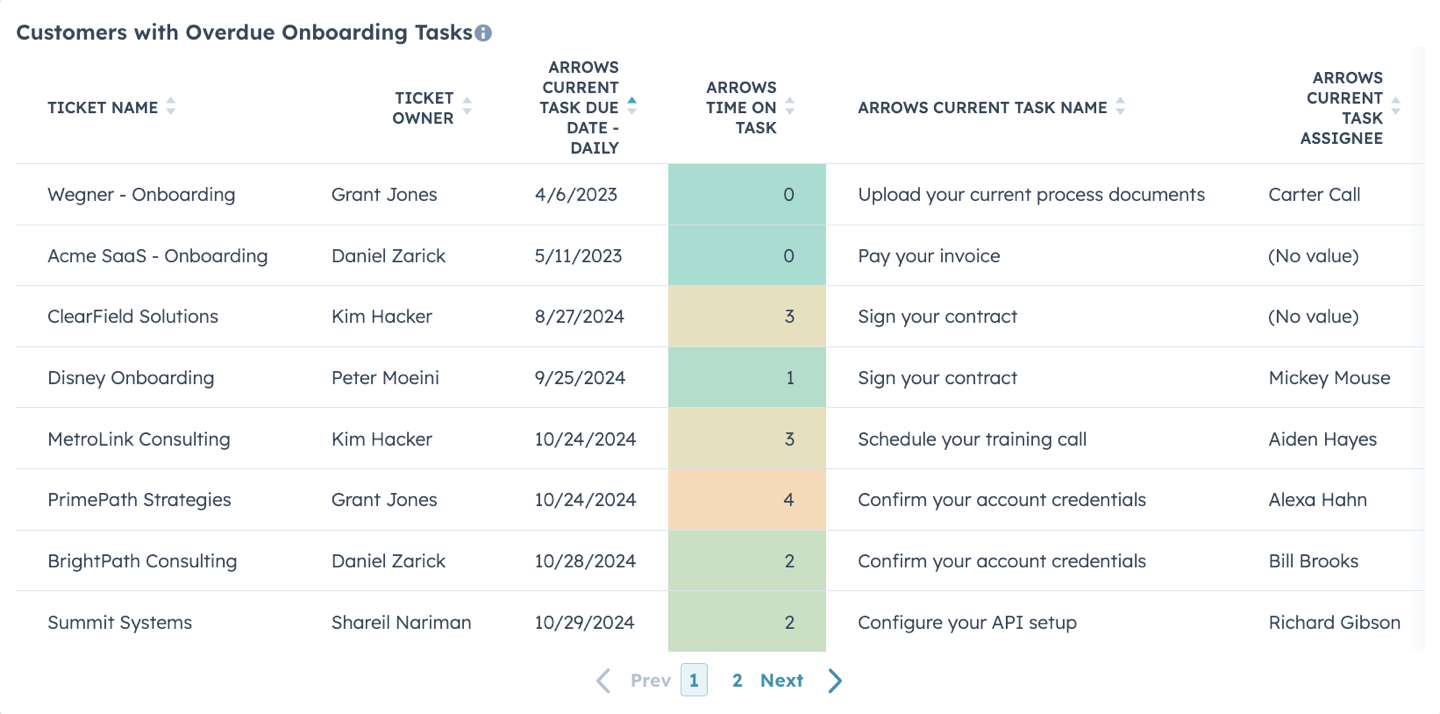The width and height of the screenshot is (1440, 714).
Task: Click the ClearField Solutions ticket name
Action: [x=133, y=317]
